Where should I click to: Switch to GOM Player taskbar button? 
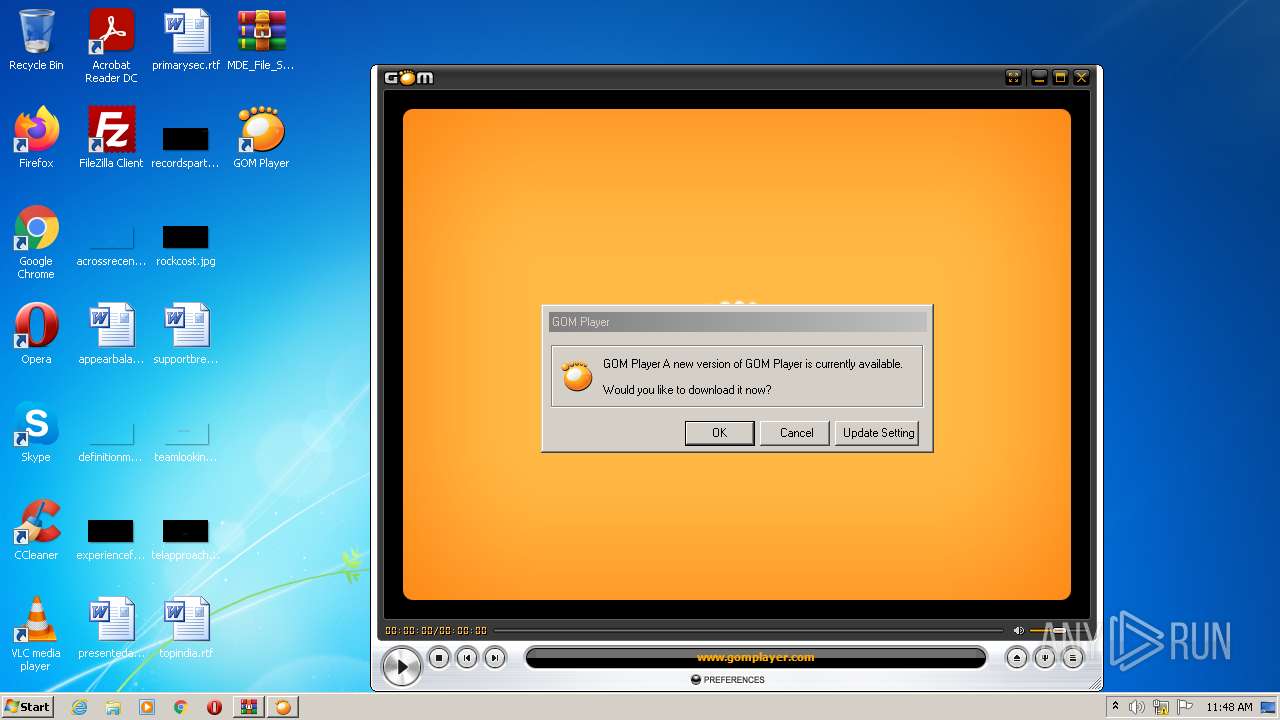click(x=283, y=707)
